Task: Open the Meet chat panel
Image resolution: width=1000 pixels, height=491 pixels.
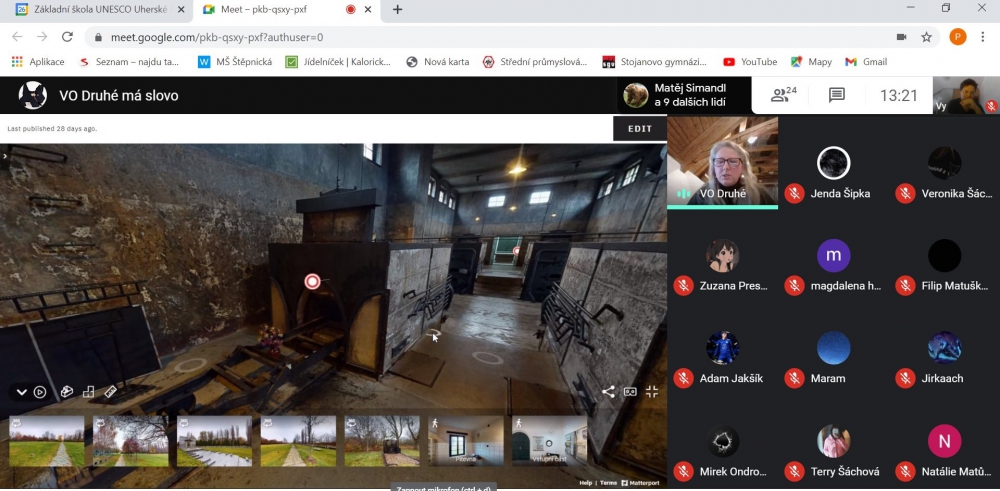Action: [x=837, y=96]
